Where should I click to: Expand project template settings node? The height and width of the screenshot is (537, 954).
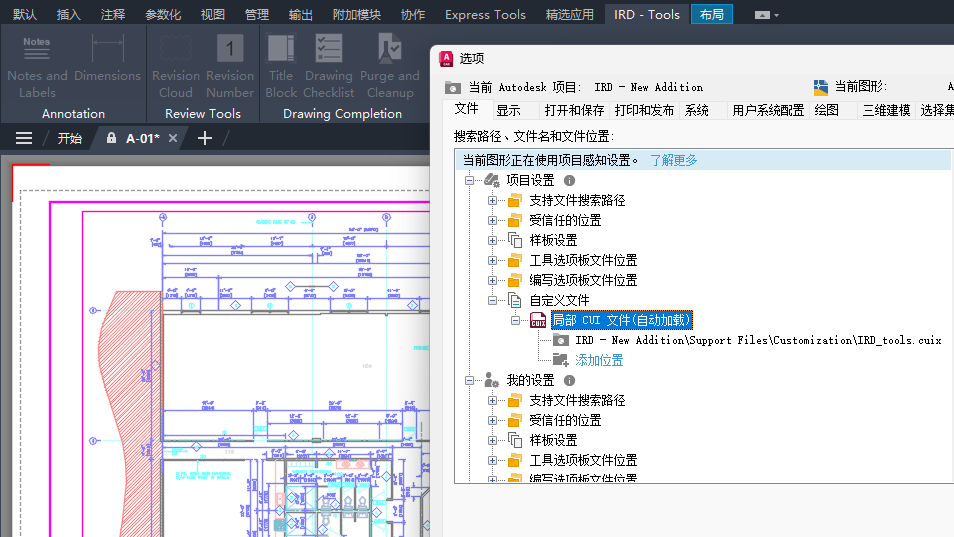pyautogui.click(x=492, y=240)
